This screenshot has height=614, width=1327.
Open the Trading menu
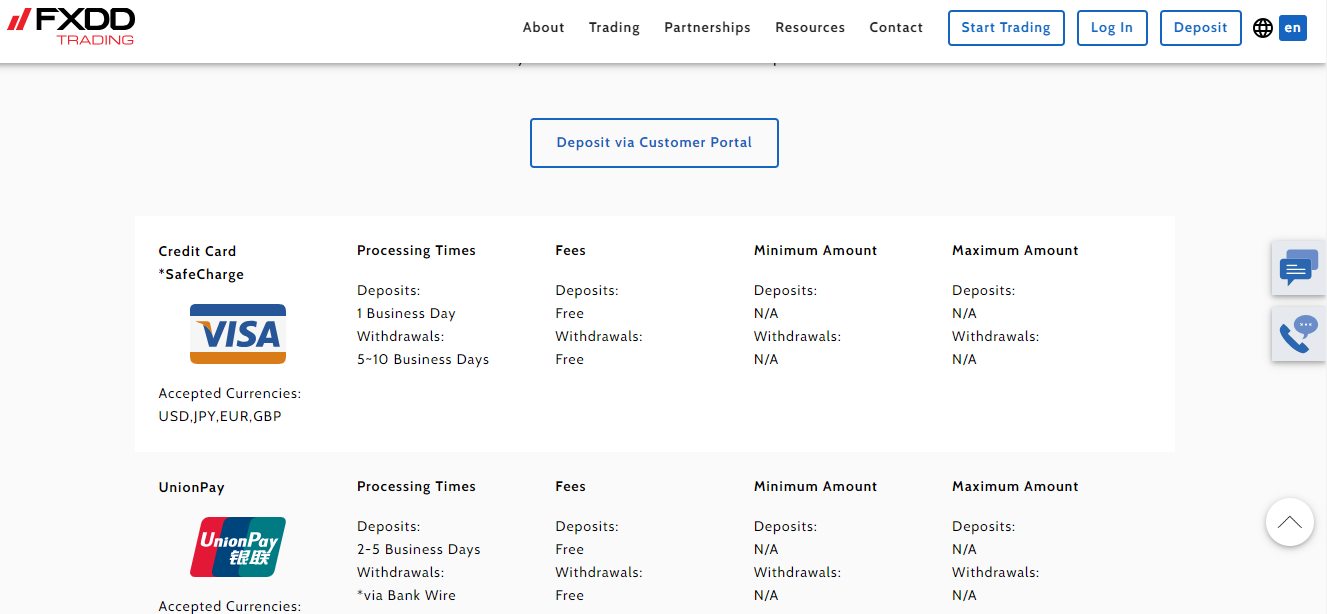point(614,28)
